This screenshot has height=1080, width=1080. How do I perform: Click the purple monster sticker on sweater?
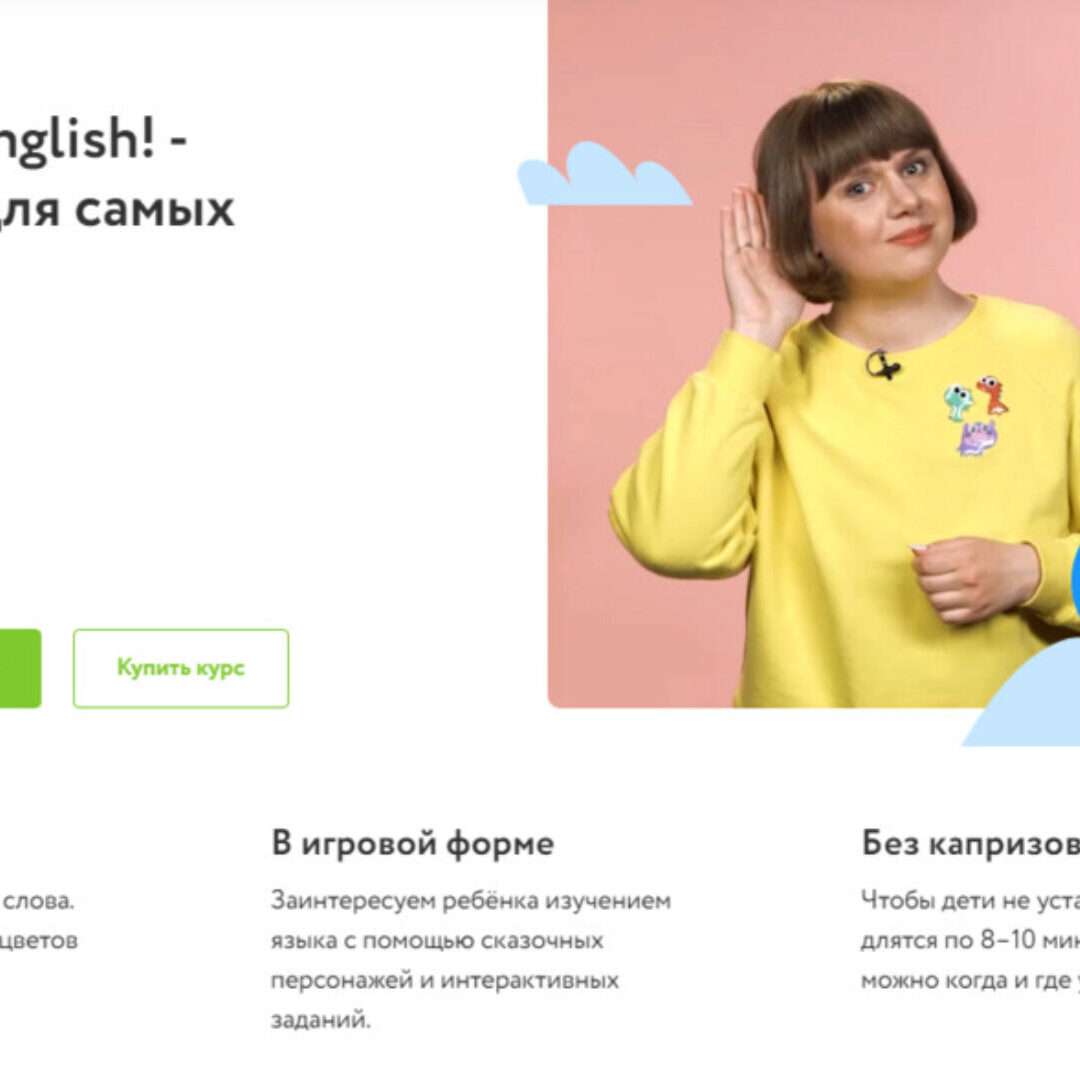(x=978, y=438)
